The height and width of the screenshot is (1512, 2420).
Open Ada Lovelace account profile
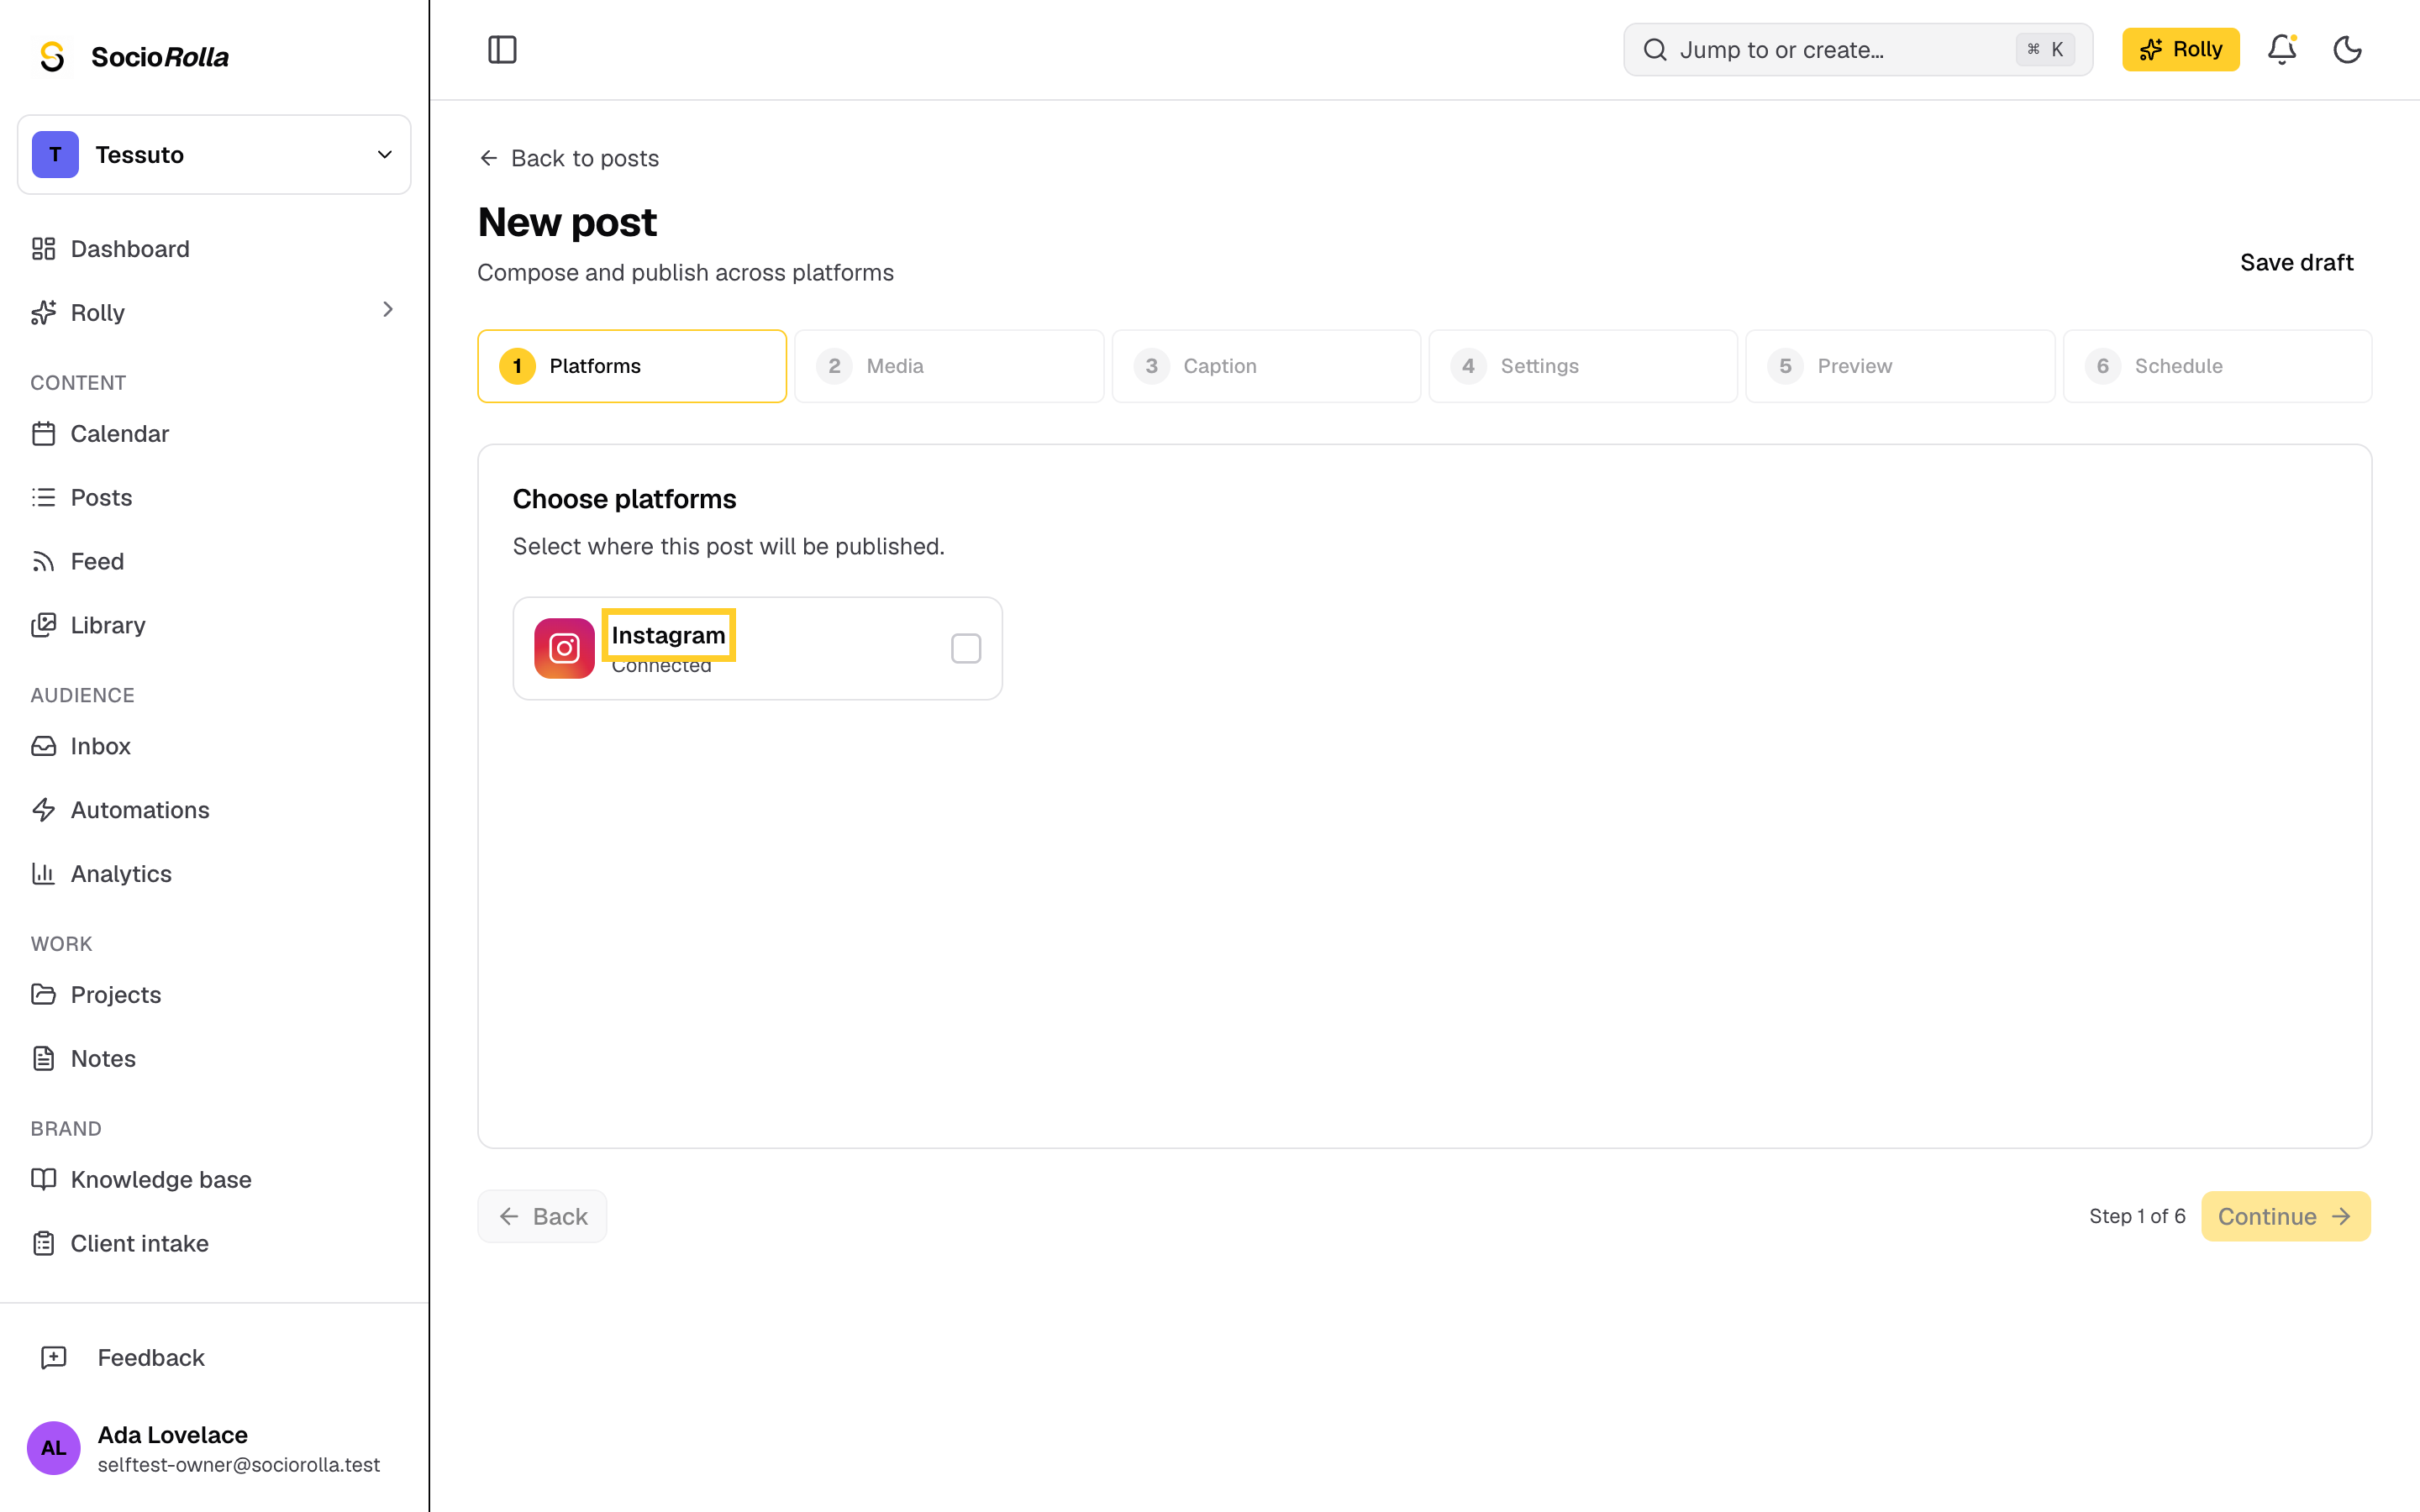pyautogui.click(x=214, y=1448)
